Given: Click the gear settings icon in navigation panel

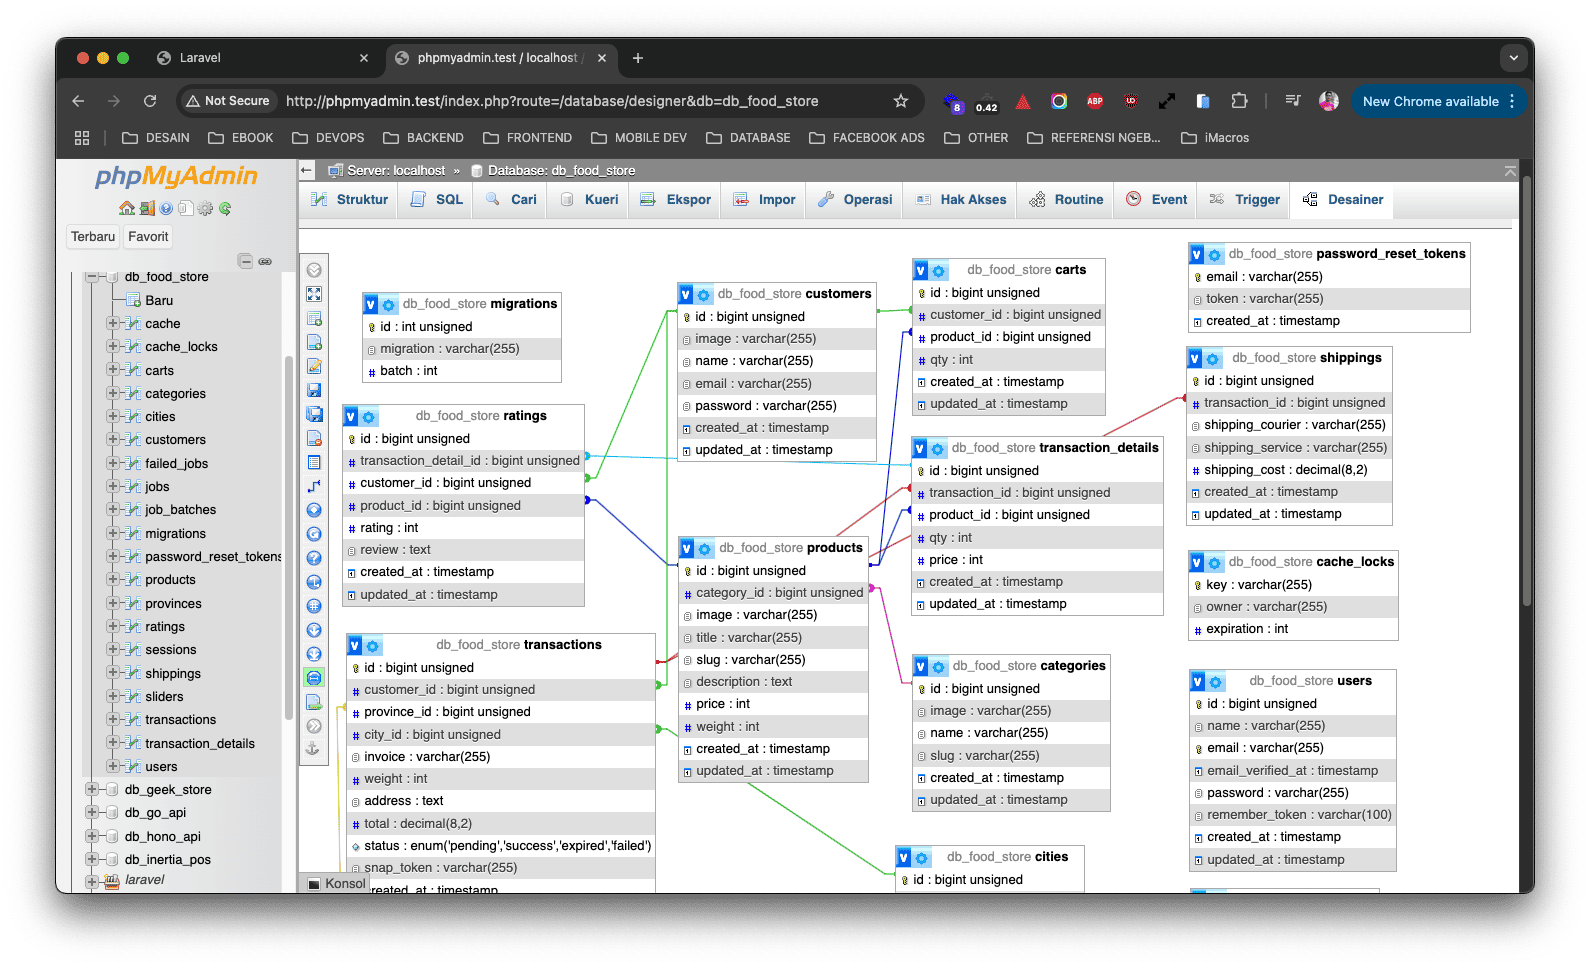Looking at the screenshot, I should point(205,209).
